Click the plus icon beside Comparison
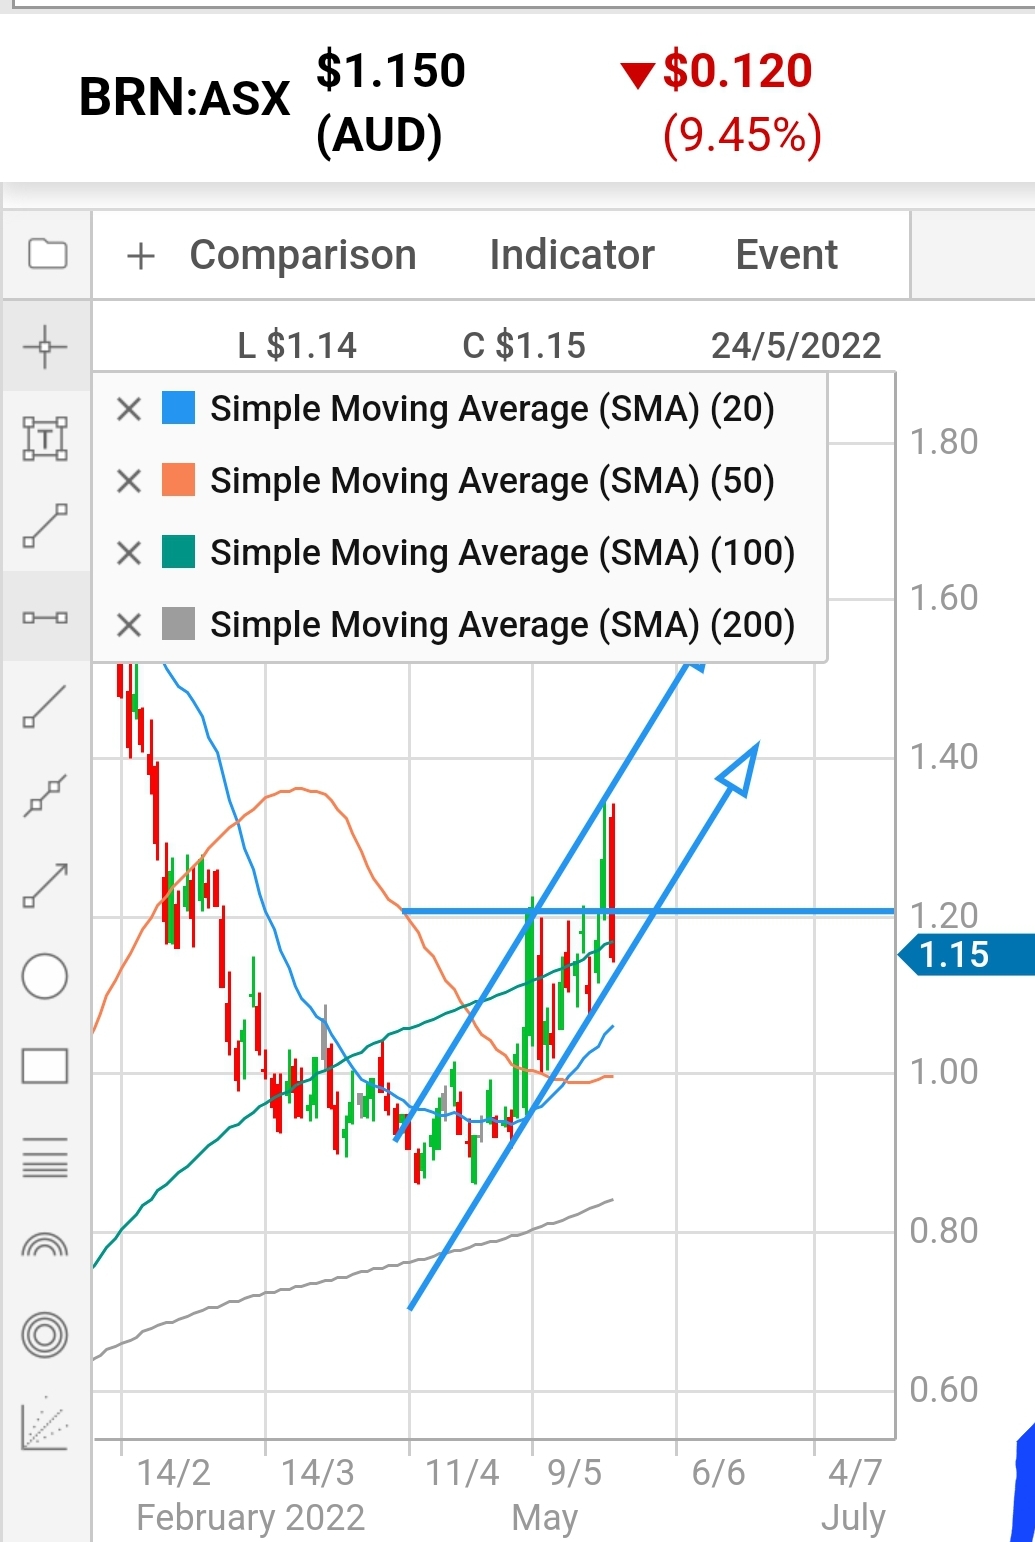 (141, 256)
